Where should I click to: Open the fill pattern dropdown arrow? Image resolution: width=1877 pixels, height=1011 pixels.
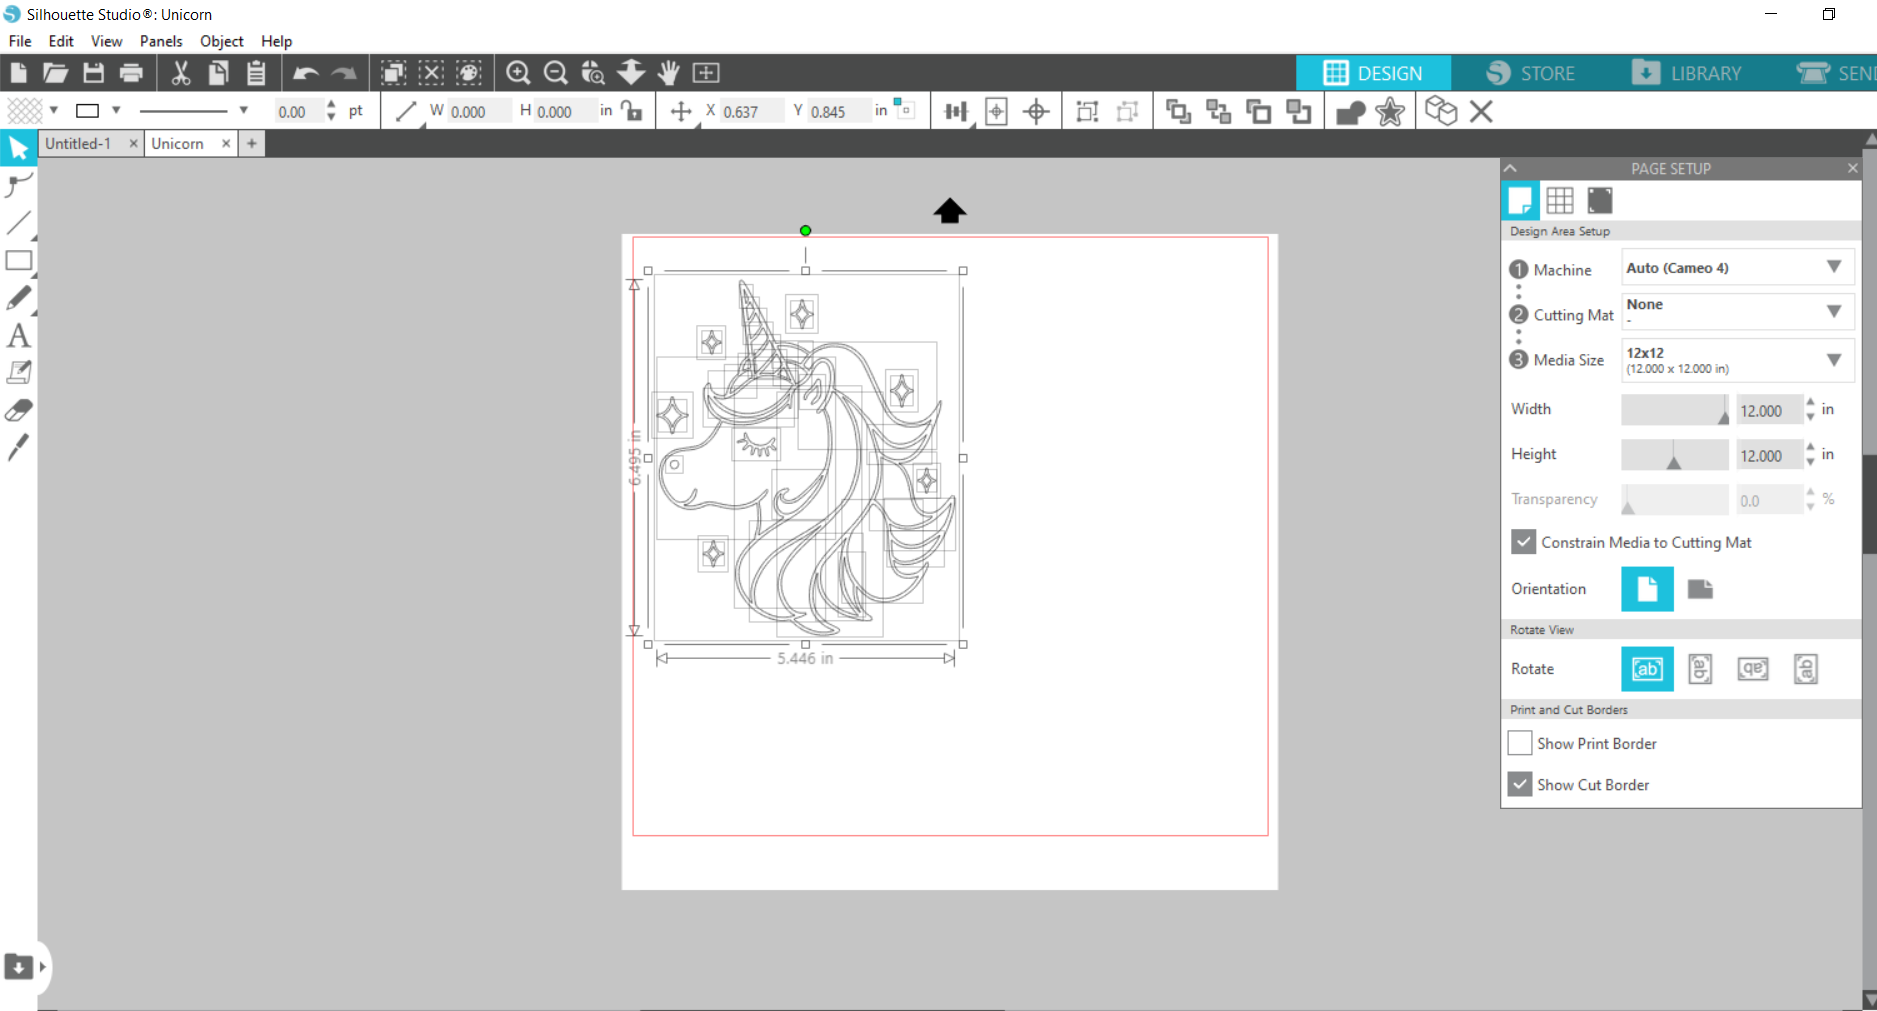click(54, 110)
